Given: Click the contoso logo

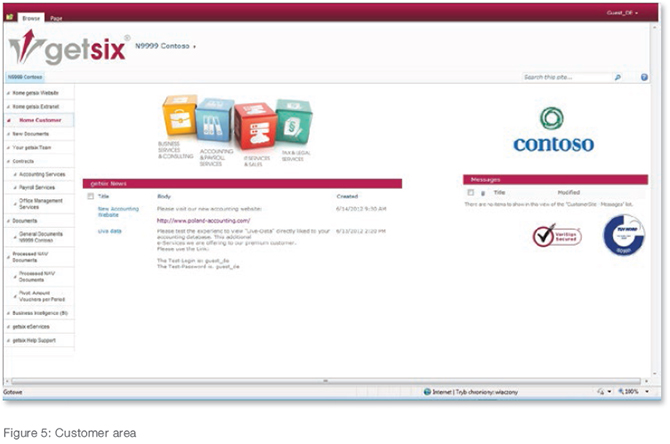Looking at the screenshot, I should (x=553, y=130).
